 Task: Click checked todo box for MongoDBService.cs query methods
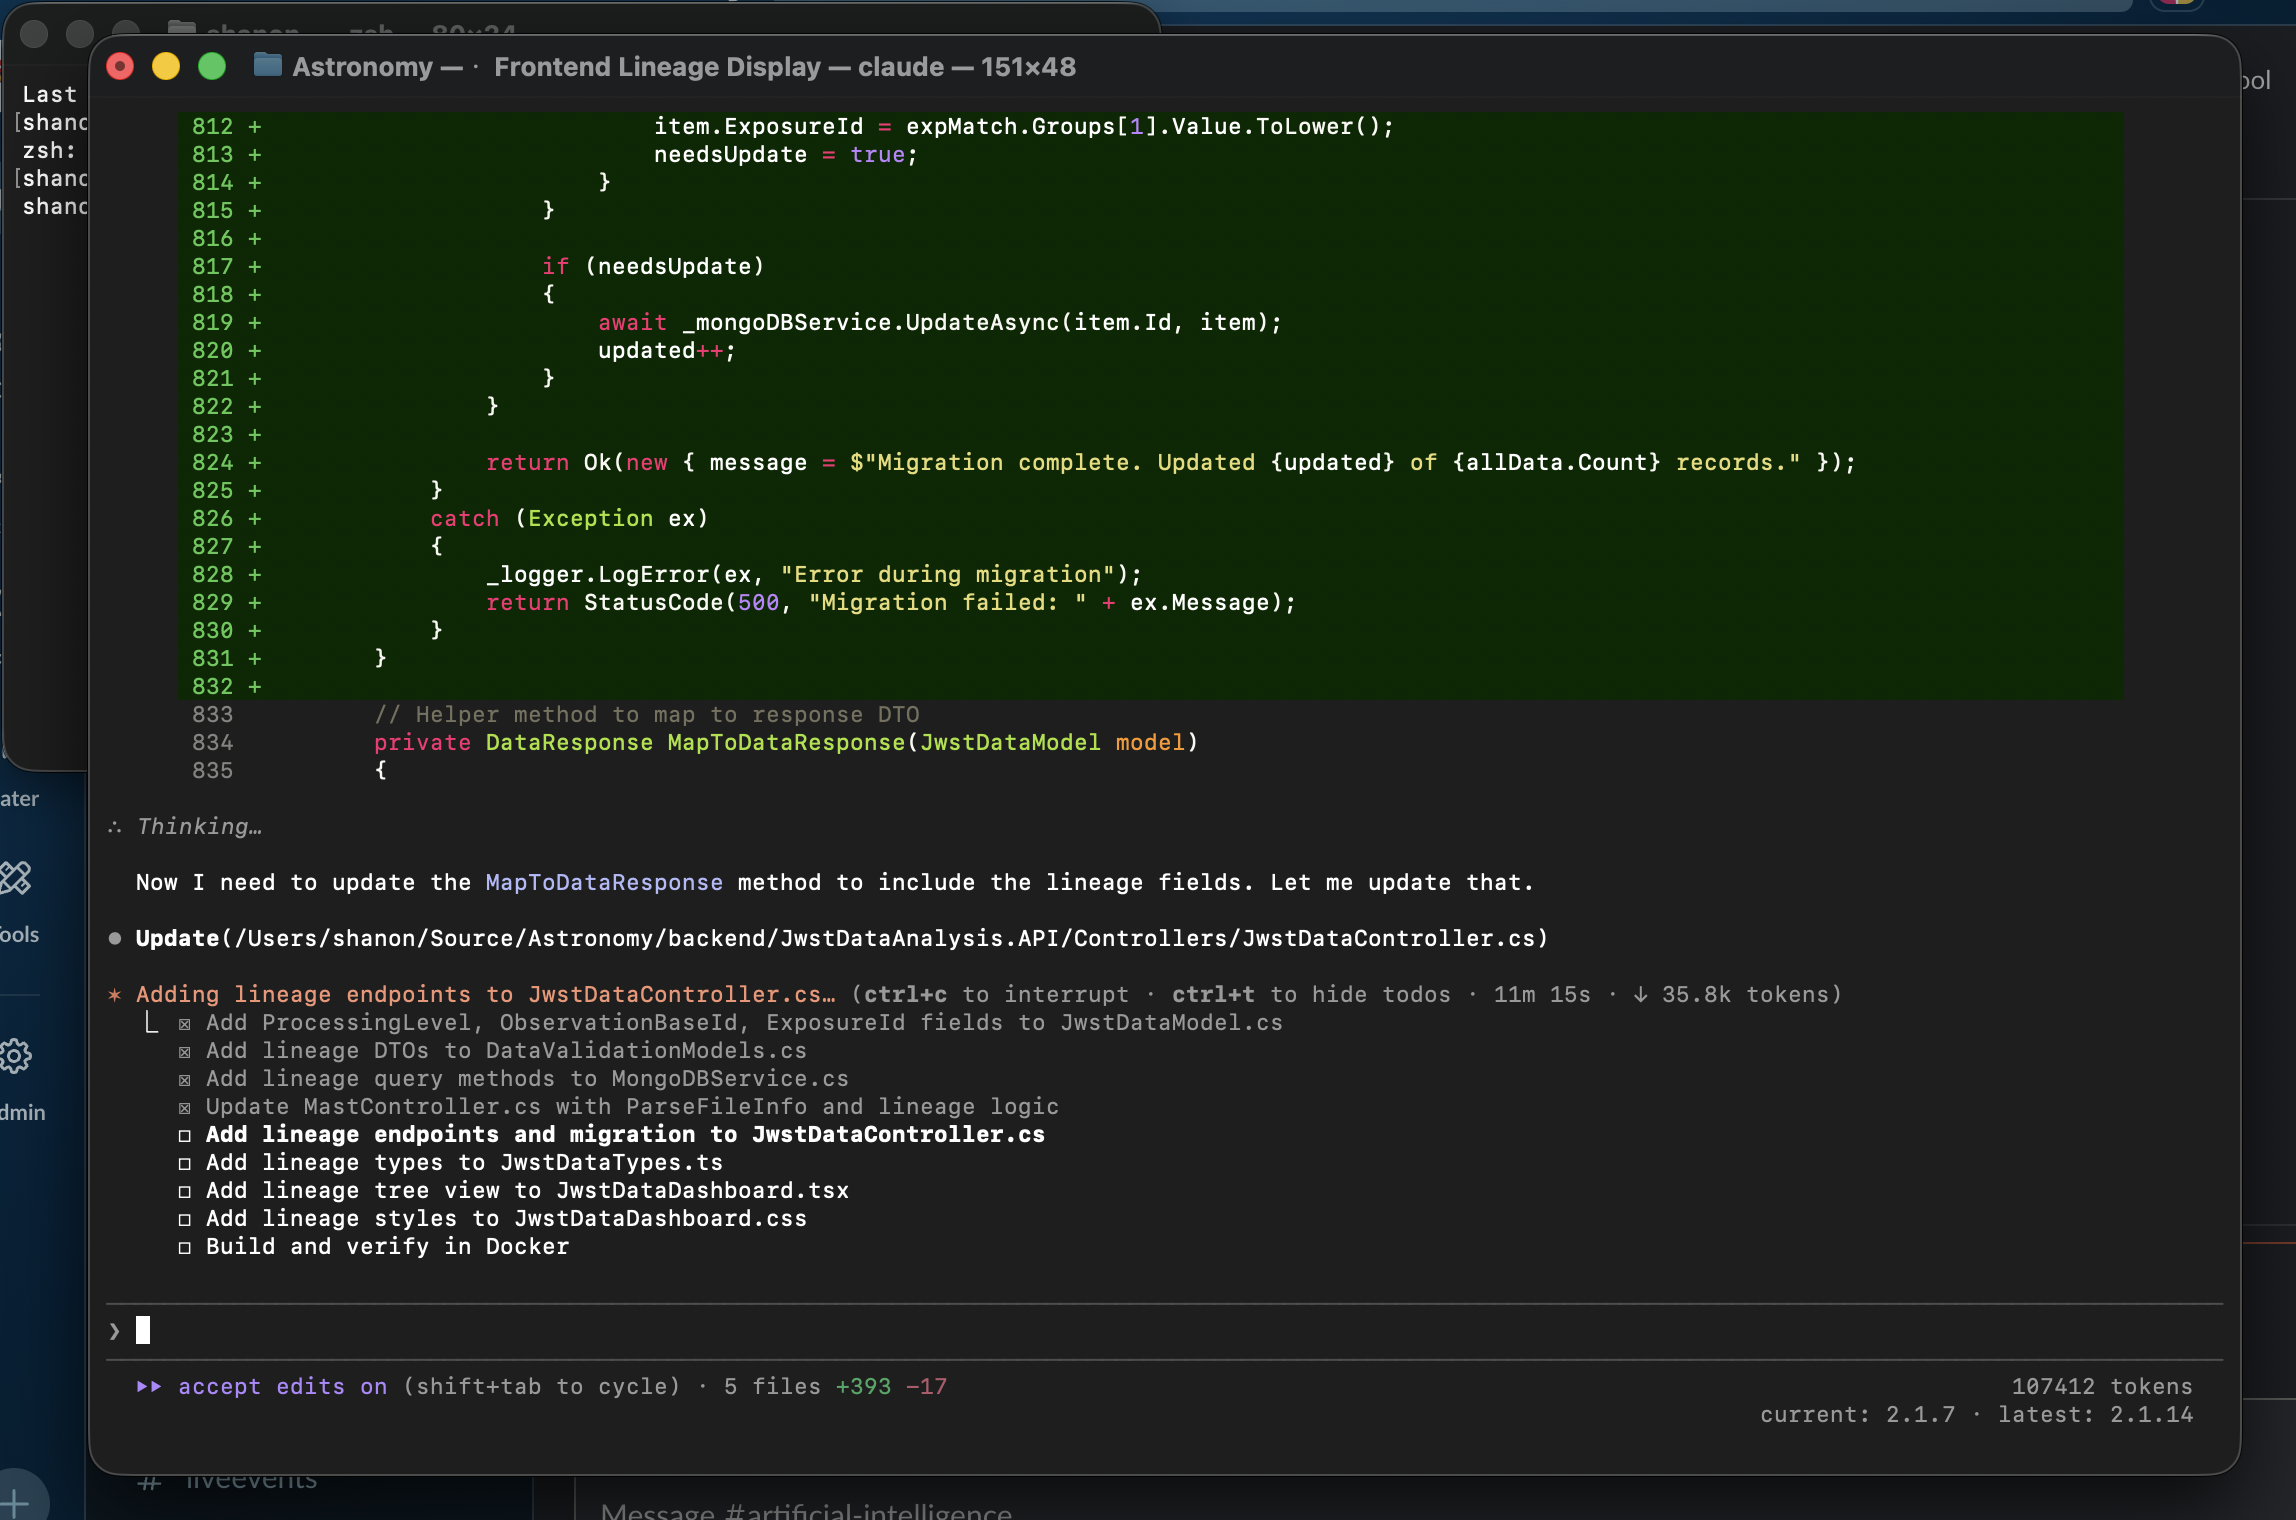(x=184, y=1079)
